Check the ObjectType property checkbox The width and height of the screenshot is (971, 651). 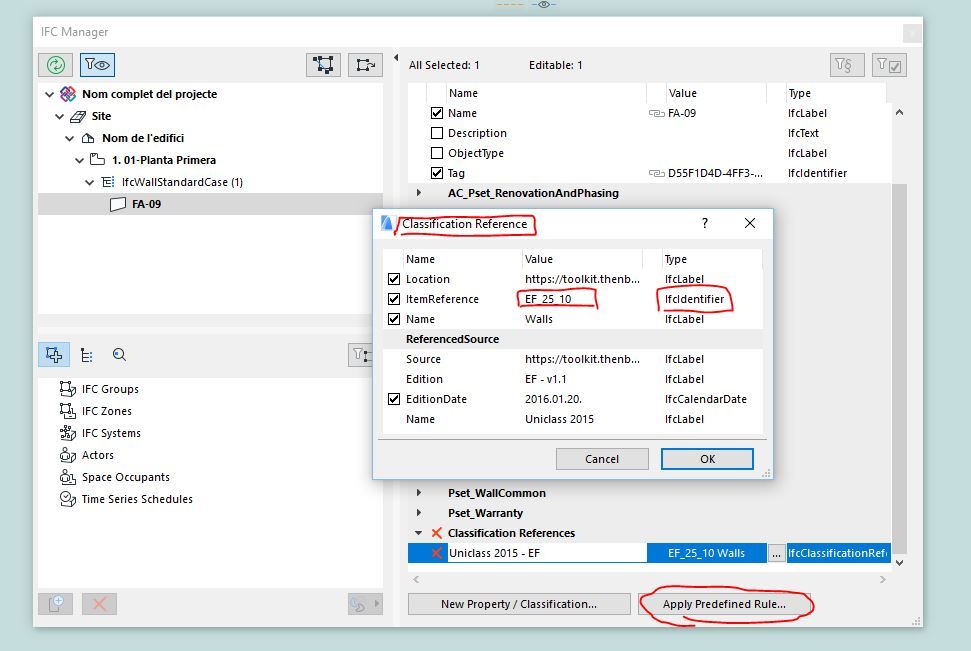click(437, 153)
